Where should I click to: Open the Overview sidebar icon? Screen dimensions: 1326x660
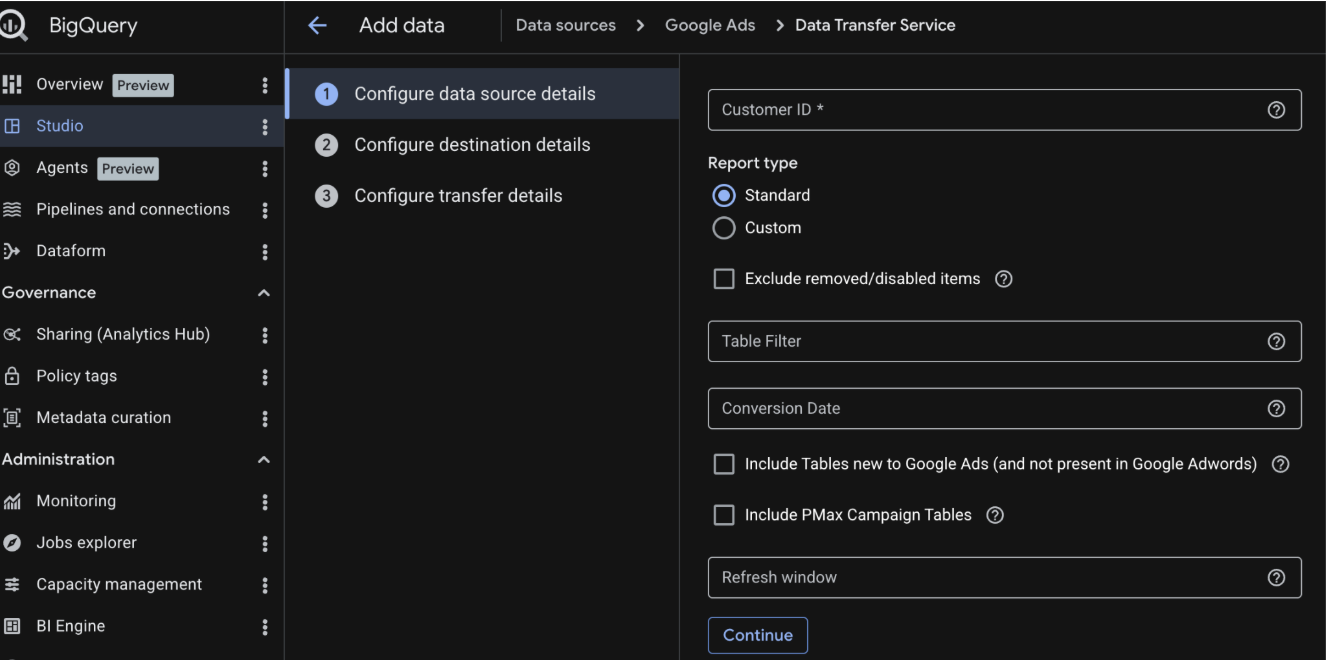point(12,84)
